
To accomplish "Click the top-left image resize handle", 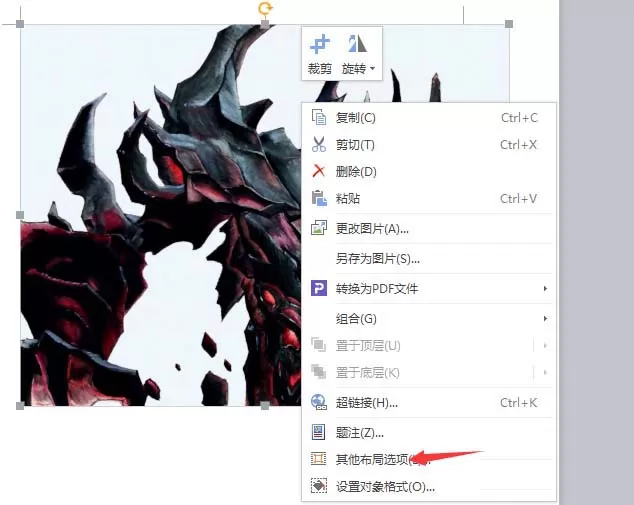I will click(20, 24).
